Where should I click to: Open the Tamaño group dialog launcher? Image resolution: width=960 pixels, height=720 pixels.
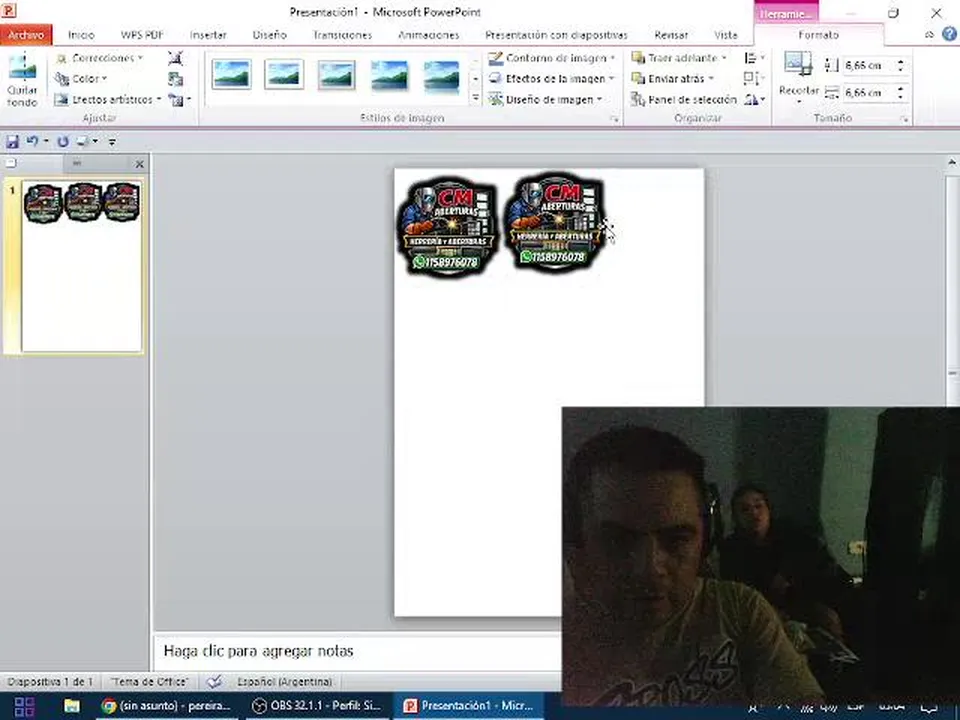click(x=904, y=119)
